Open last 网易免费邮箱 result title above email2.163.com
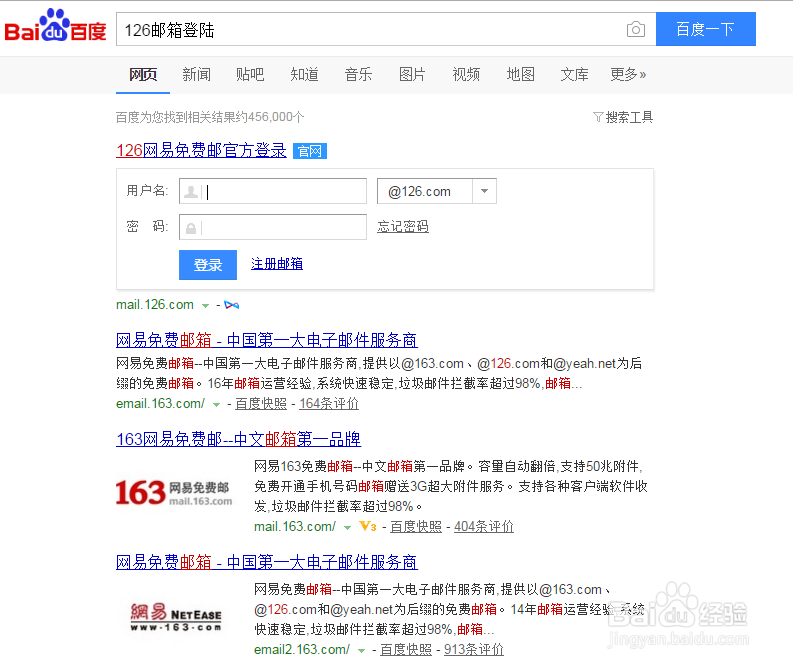 point(267,562)
